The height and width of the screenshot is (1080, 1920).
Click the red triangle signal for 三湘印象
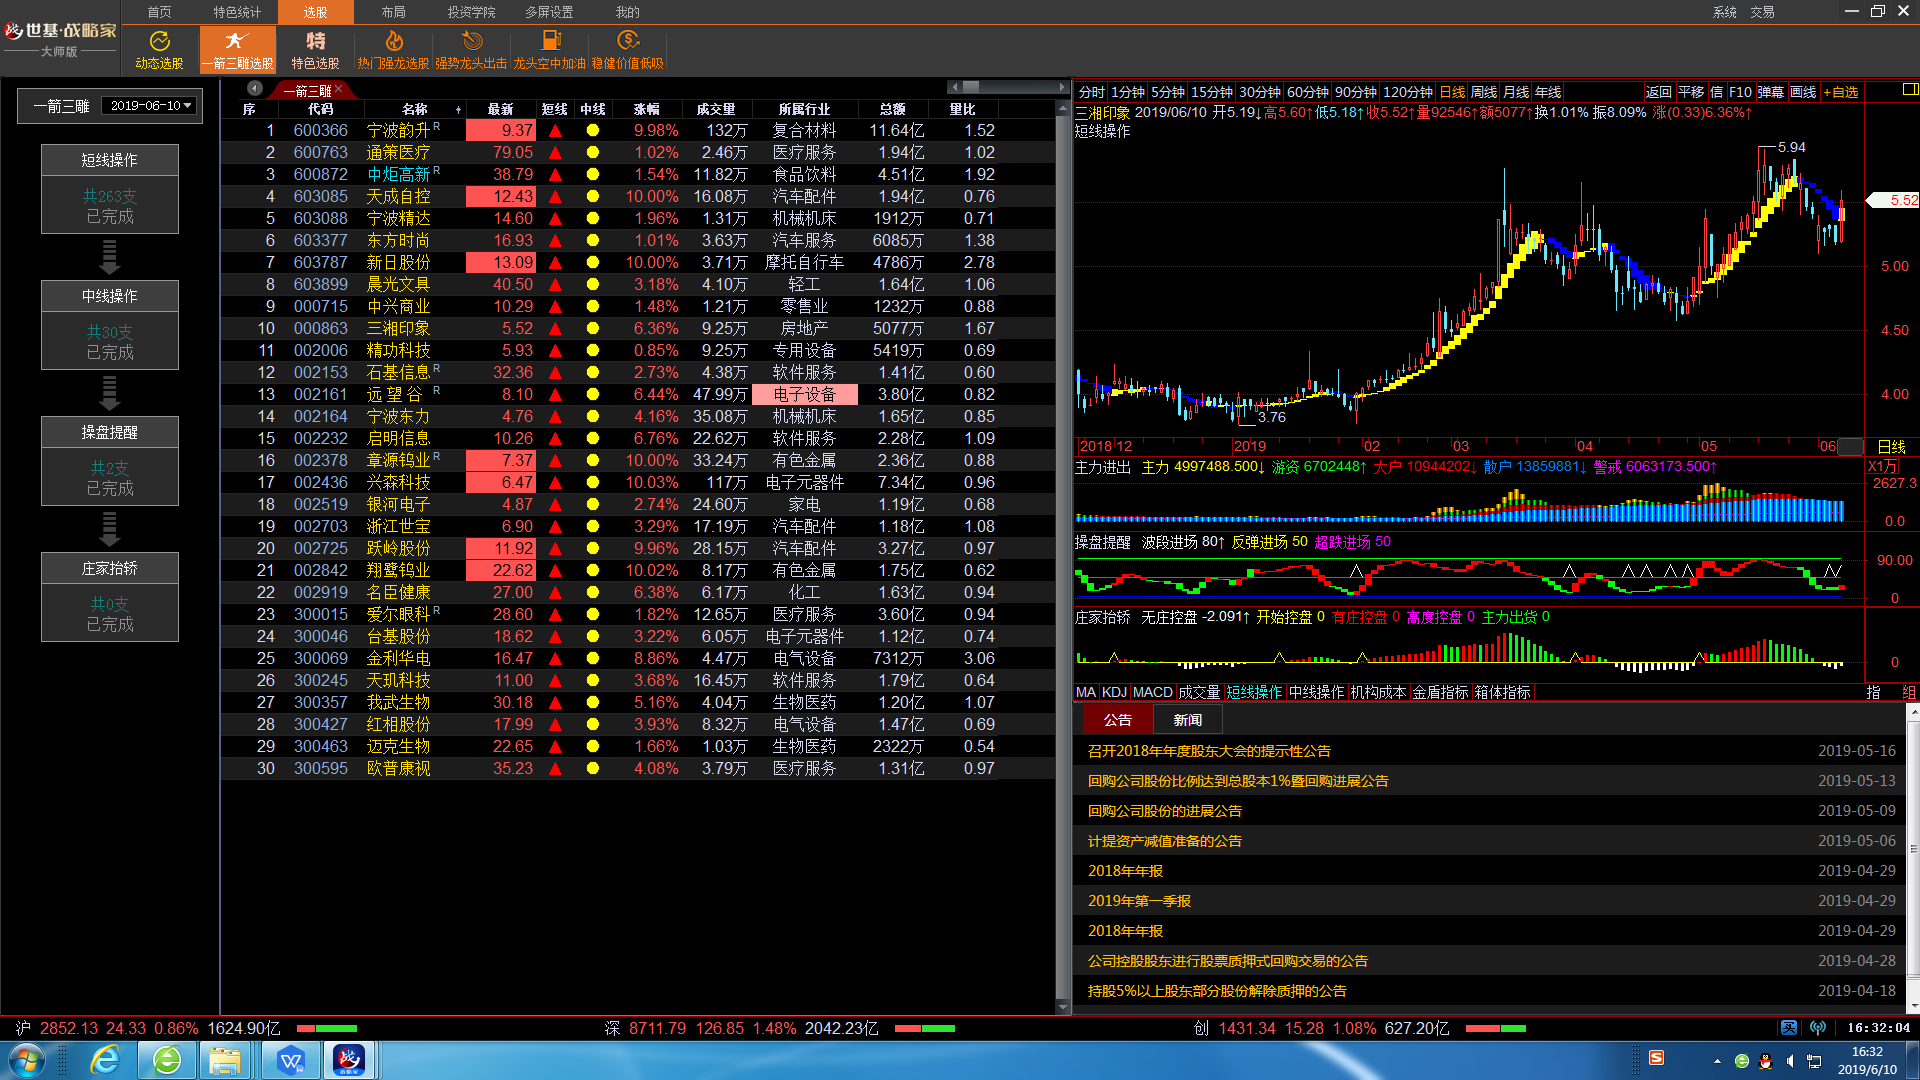555,329
